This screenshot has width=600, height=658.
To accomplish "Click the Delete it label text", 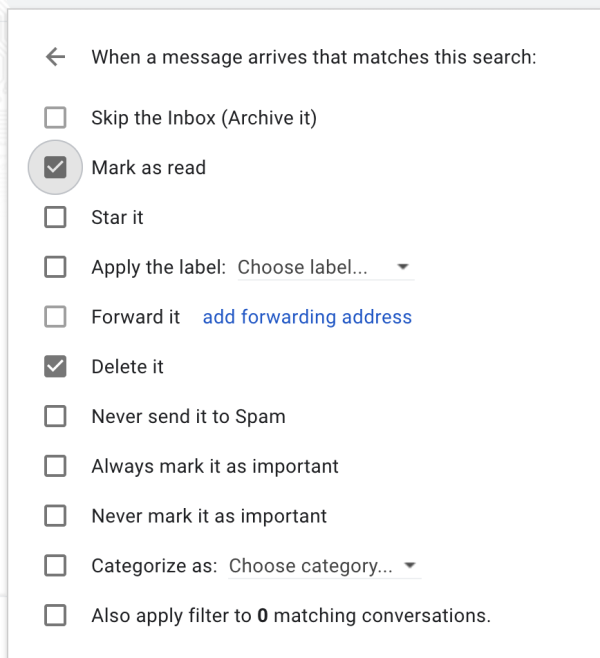I will click(127, 367).
